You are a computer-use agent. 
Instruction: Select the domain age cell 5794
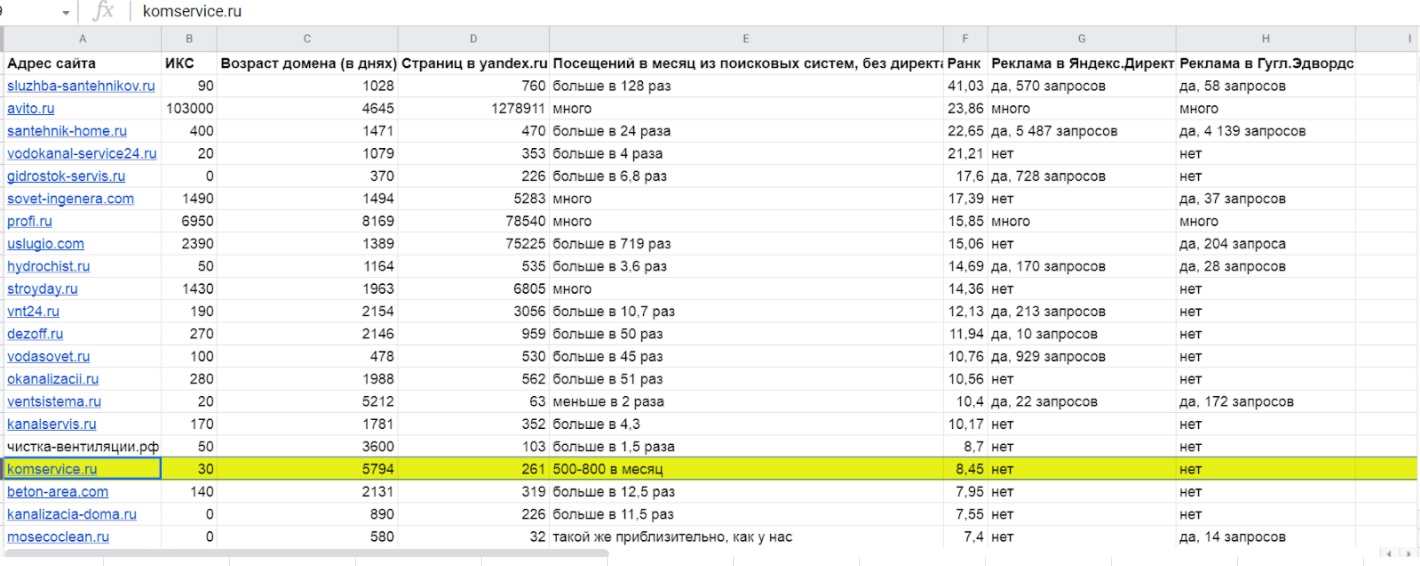(x=307, y=469)
